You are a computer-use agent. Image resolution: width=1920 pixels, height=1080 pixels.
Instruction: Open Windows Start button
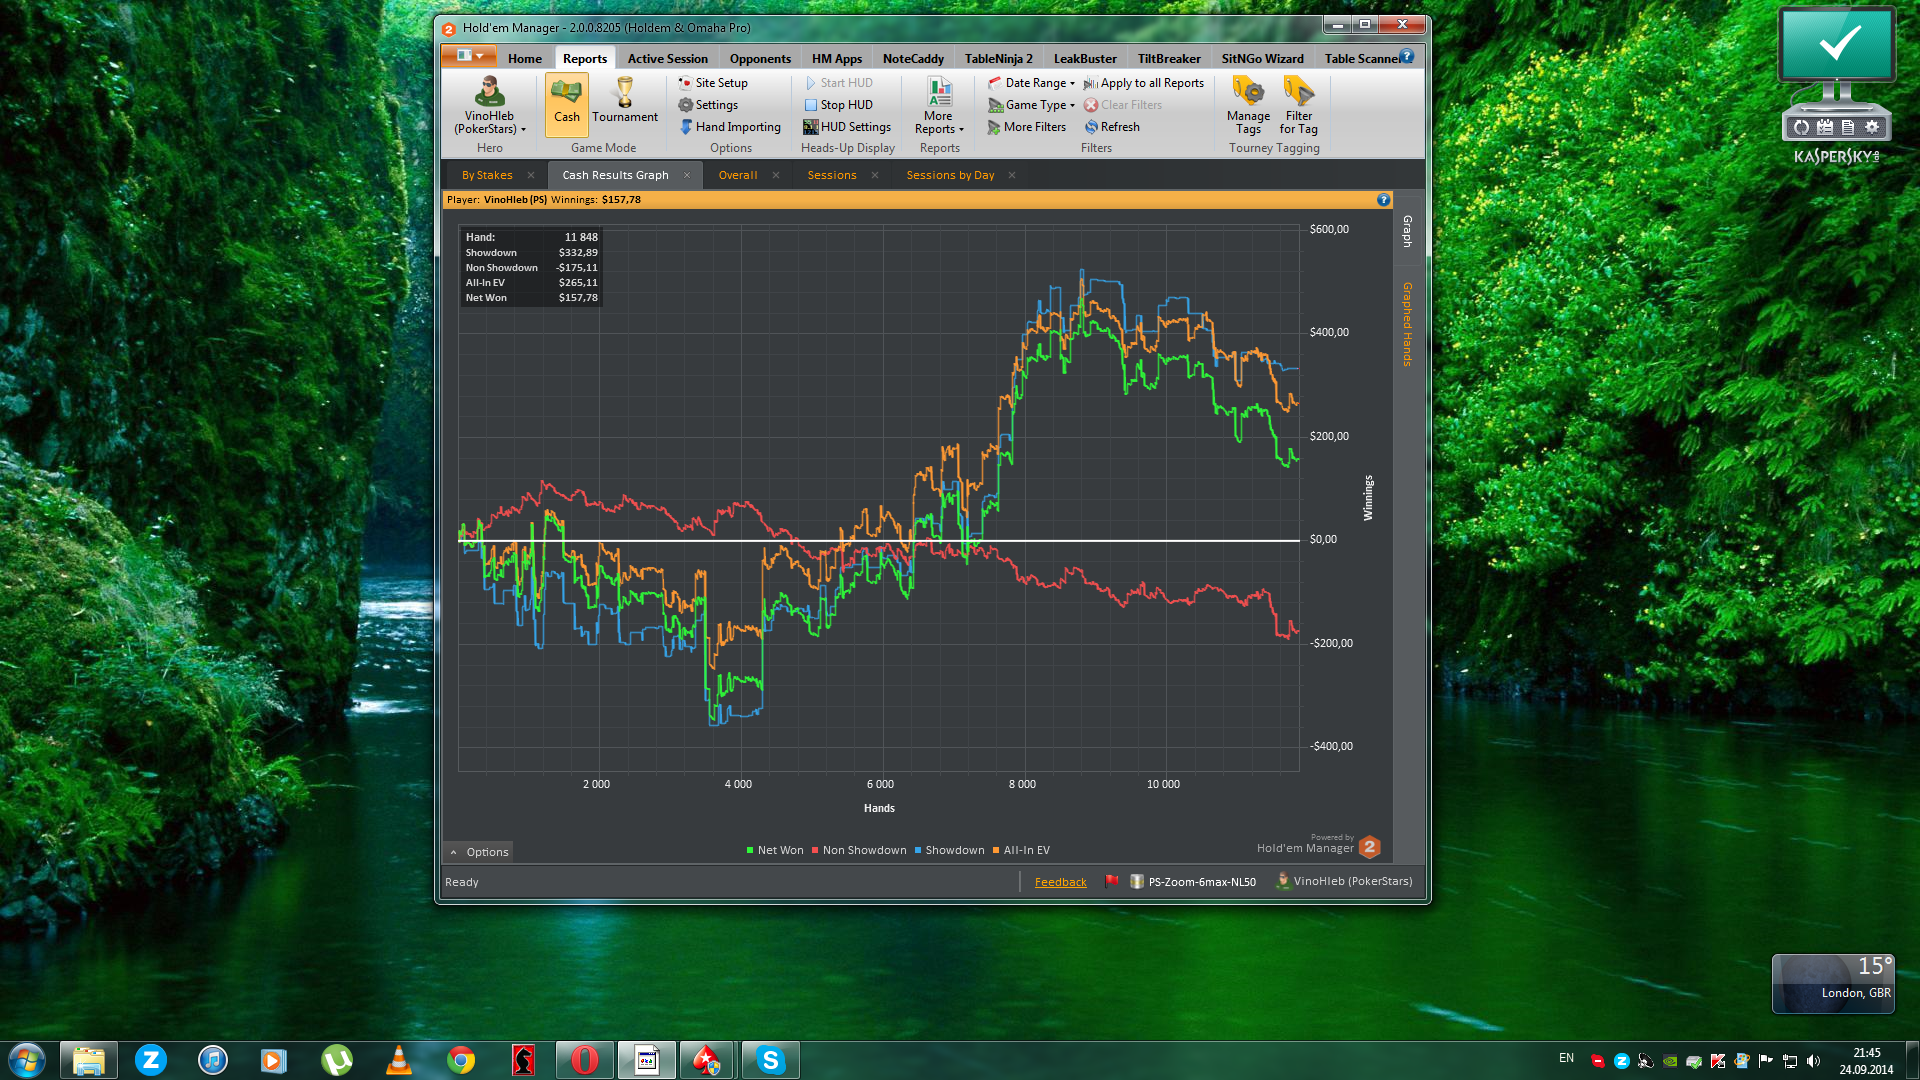pos(27,1060)
